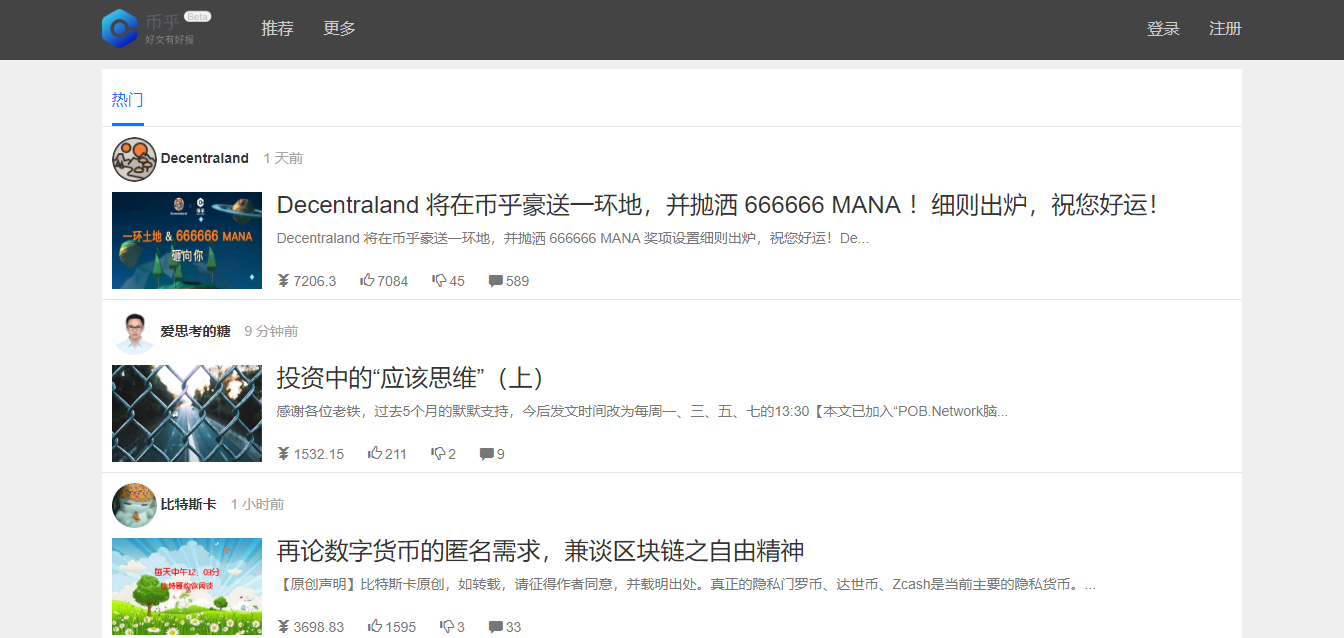This screenshot has width=1344, height=638.
Task: Open article 再论数字货币的匿名需求
Action: click(x=541, y=551)
